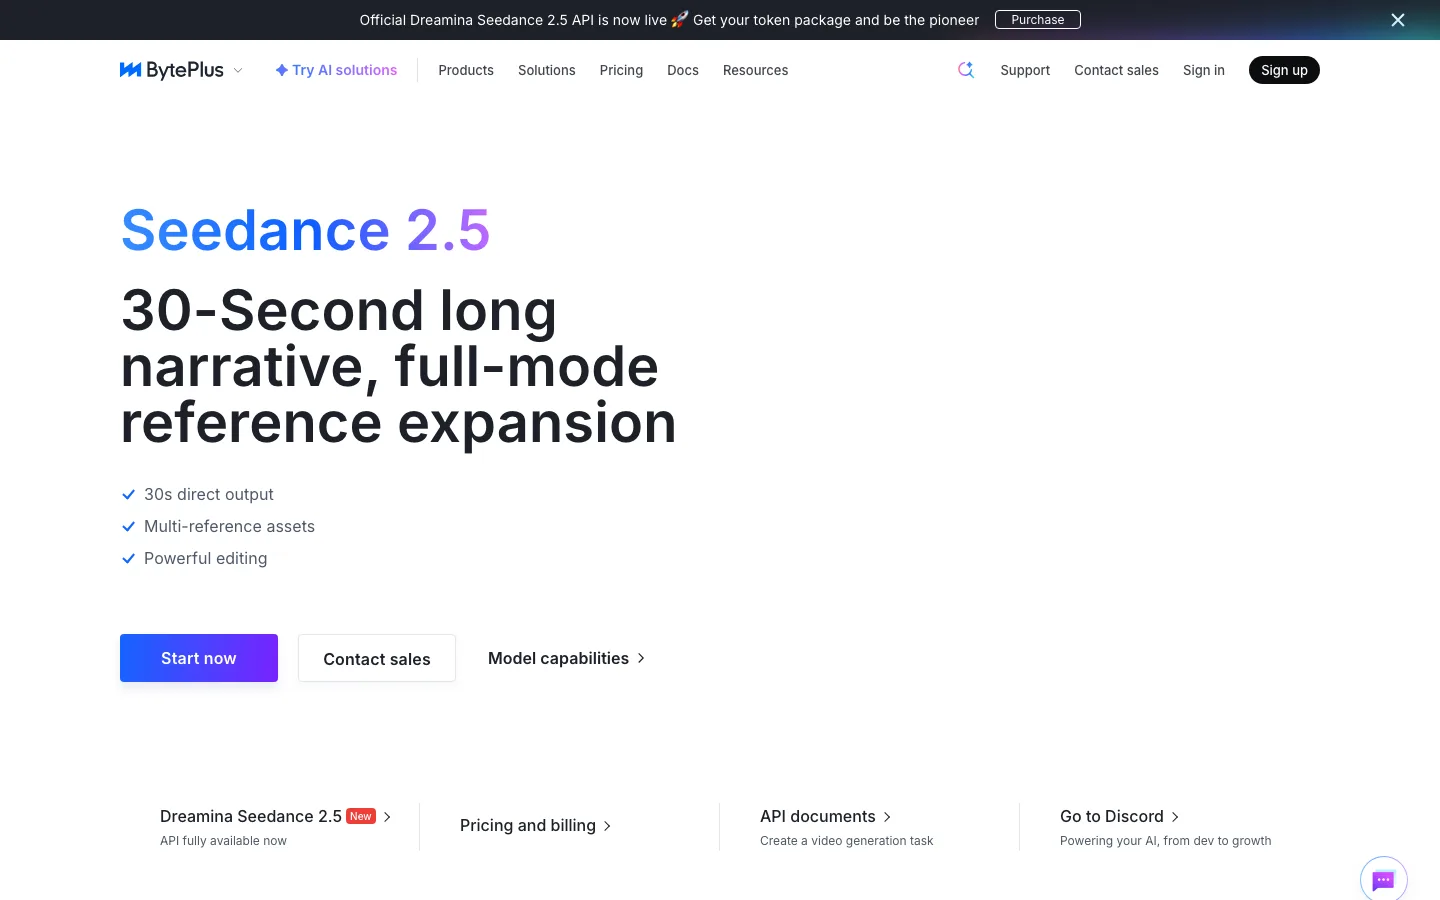Go to Pricing in the navbar
Viewport: 1440px width, 900px height.
click(621, 70)
